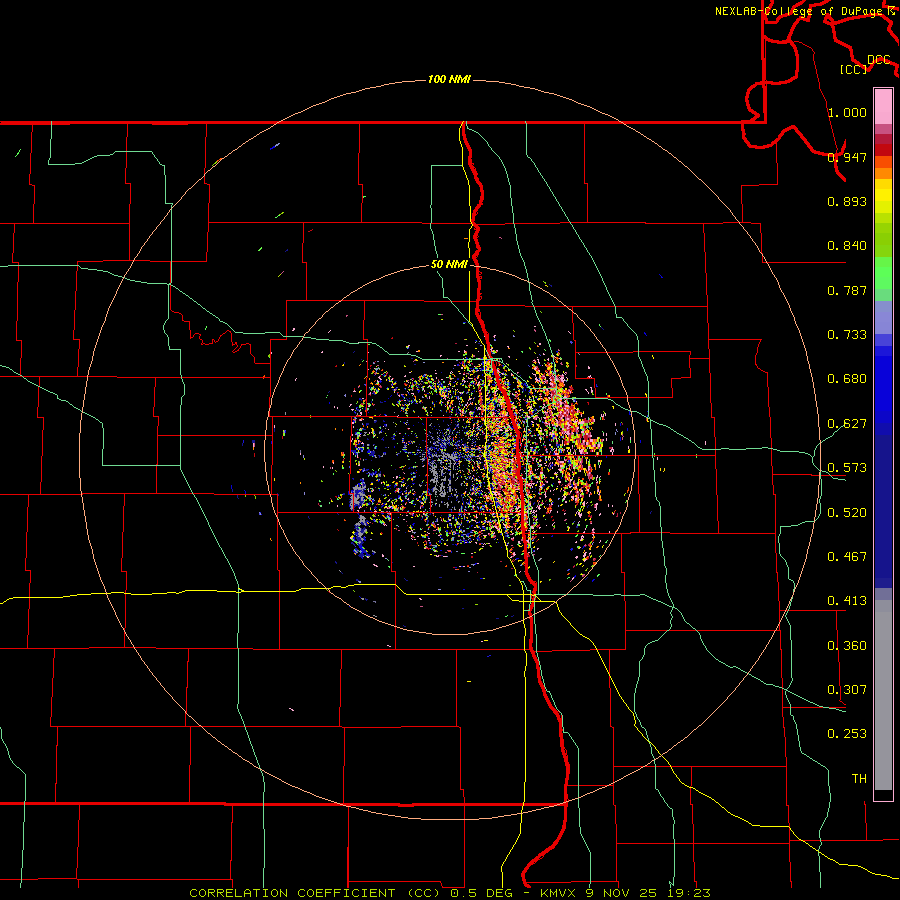Click the 0.467 color scale value
Image resolution: width=900 pixels, height=900 pixels.
click(x=847, y=557)
